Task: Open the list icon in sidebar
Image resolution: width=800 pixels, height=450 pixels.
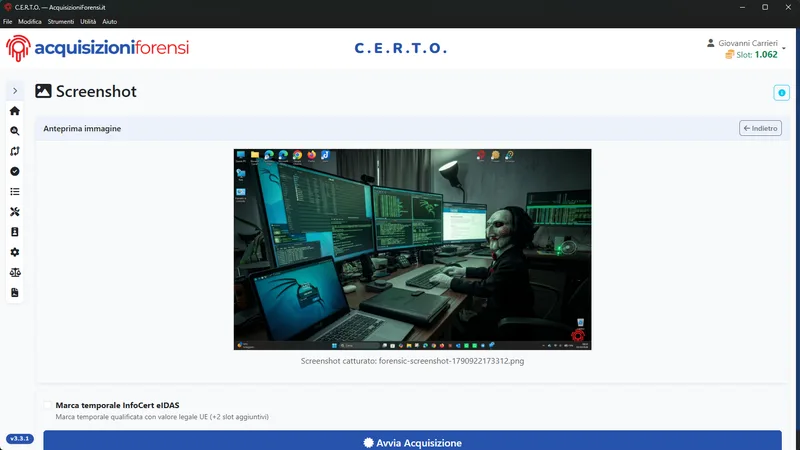Action: tap(15, 191)
